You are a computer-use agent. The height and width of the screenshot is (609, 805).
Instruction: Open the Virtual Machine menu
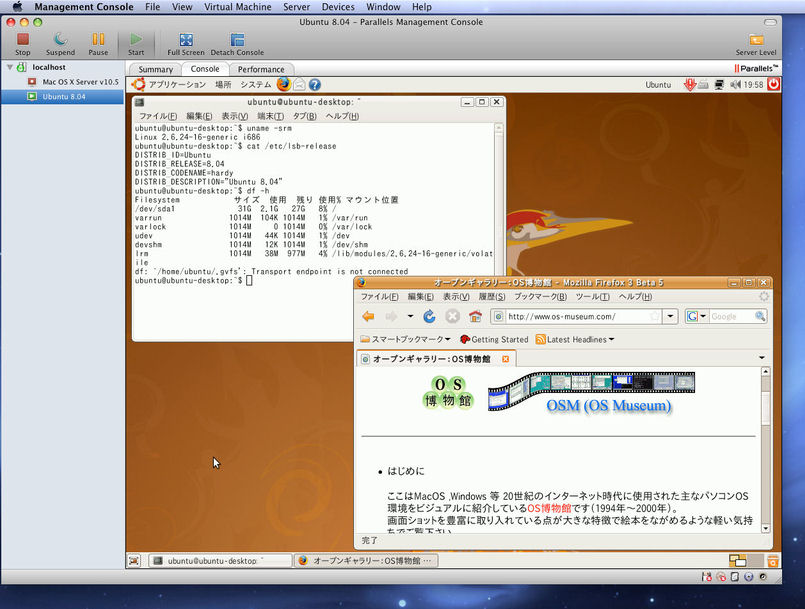238,7
